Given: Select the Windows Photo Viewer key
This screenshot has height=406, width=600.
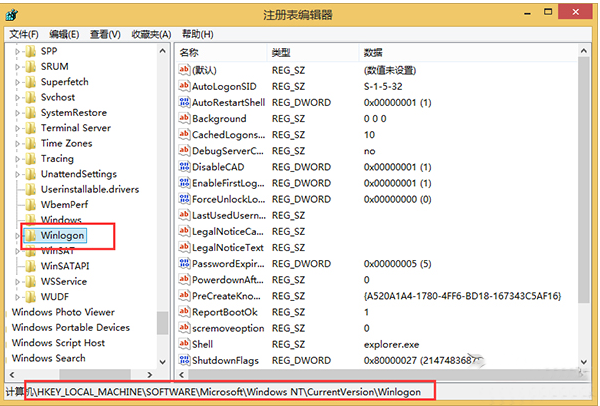Looking at the screenshot, I should tap(63, 312).
